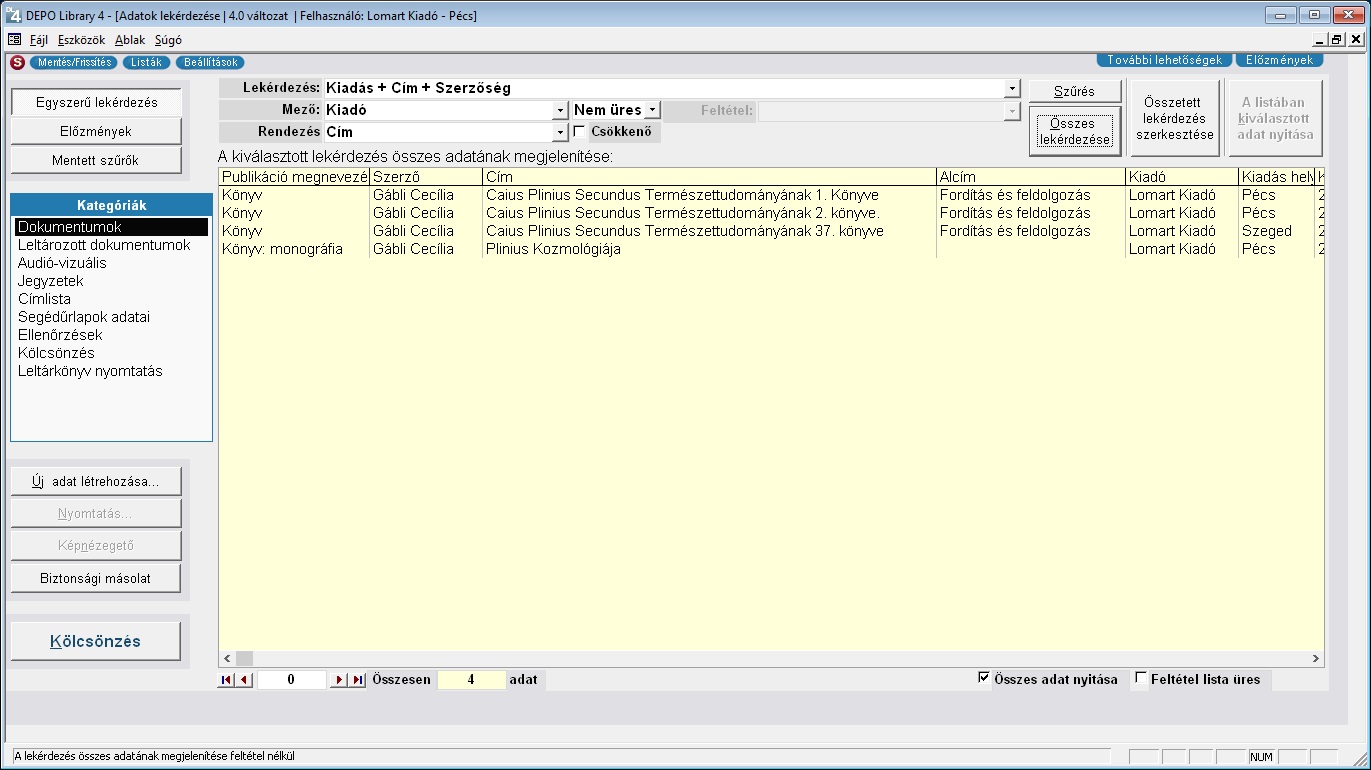
Task: Open the Eszközök menu
Action: click(81, 40)
